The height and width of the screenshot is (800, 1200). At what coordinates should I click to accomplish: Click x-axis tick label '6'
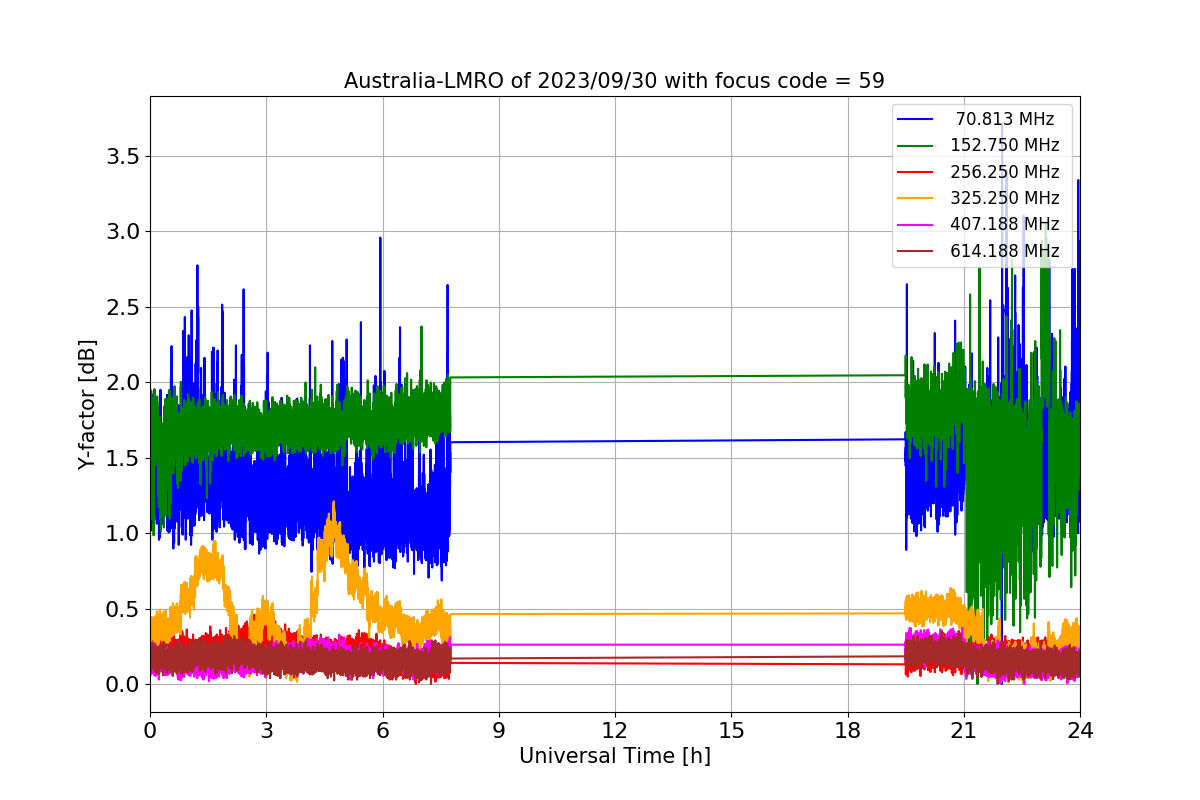click(382, 730)
